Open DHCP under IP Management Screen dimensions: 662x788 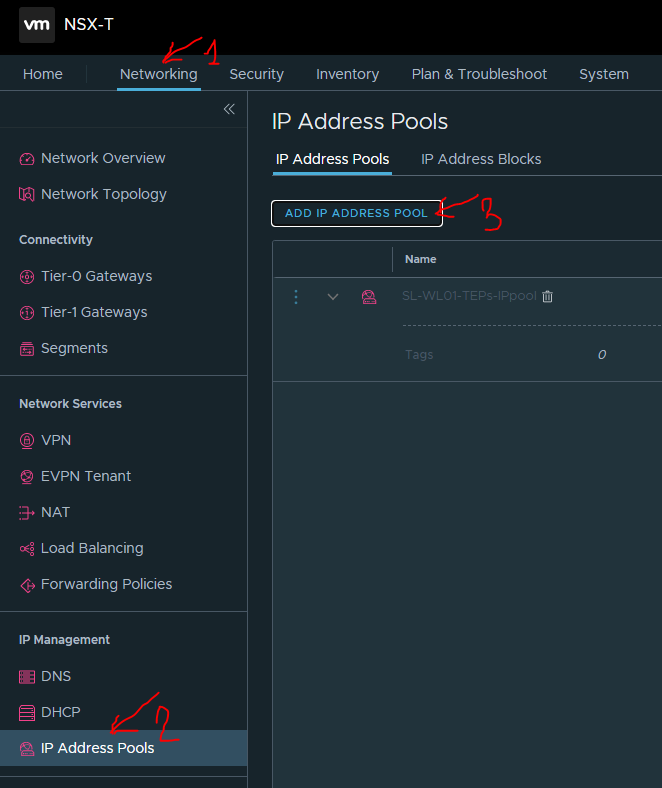61,712
